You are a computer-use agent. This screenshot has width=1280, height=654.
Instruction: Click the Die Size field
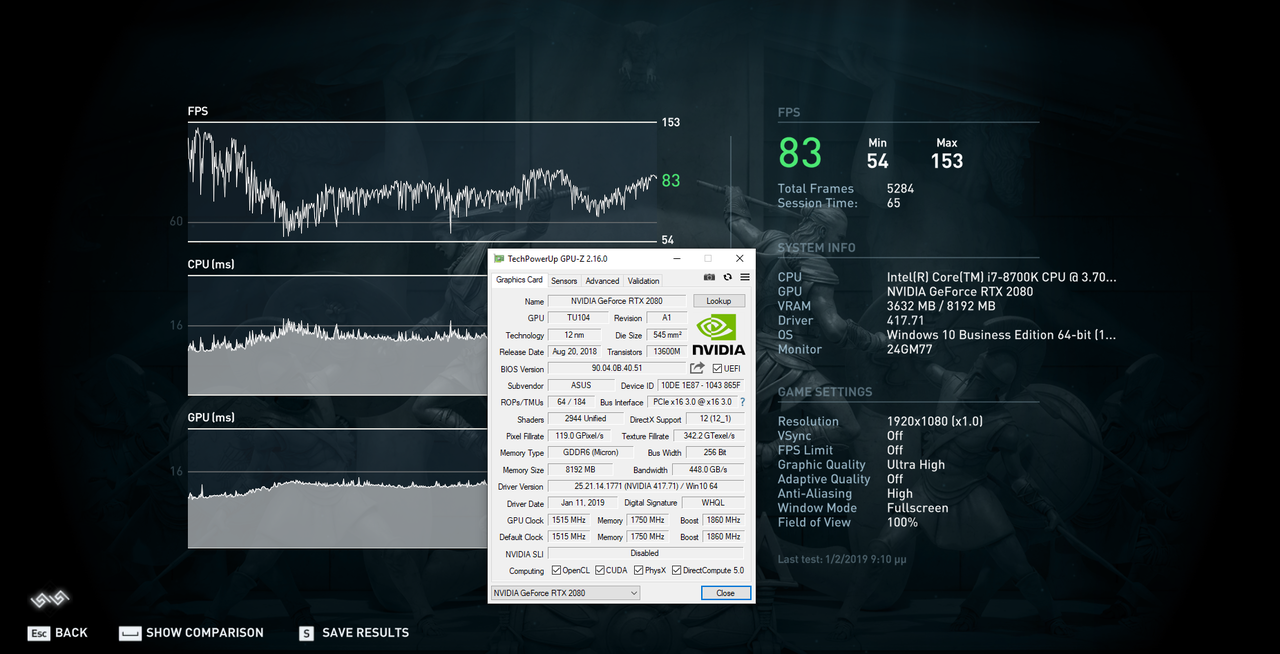pos(667,335)
